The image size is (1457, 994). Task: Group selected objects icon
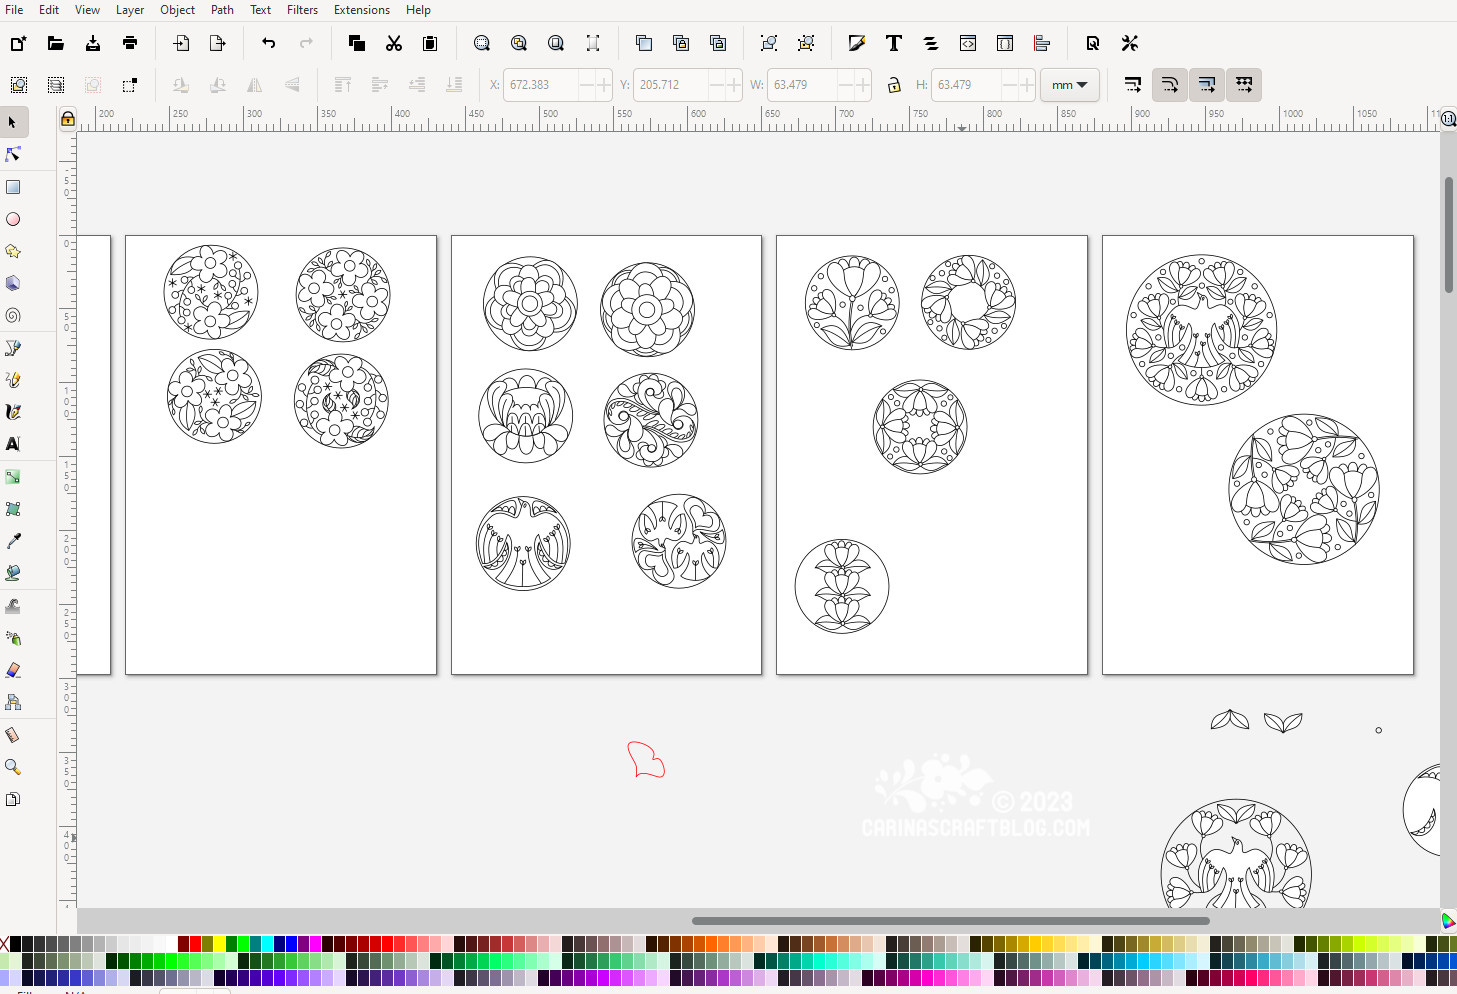coord(769,43)
